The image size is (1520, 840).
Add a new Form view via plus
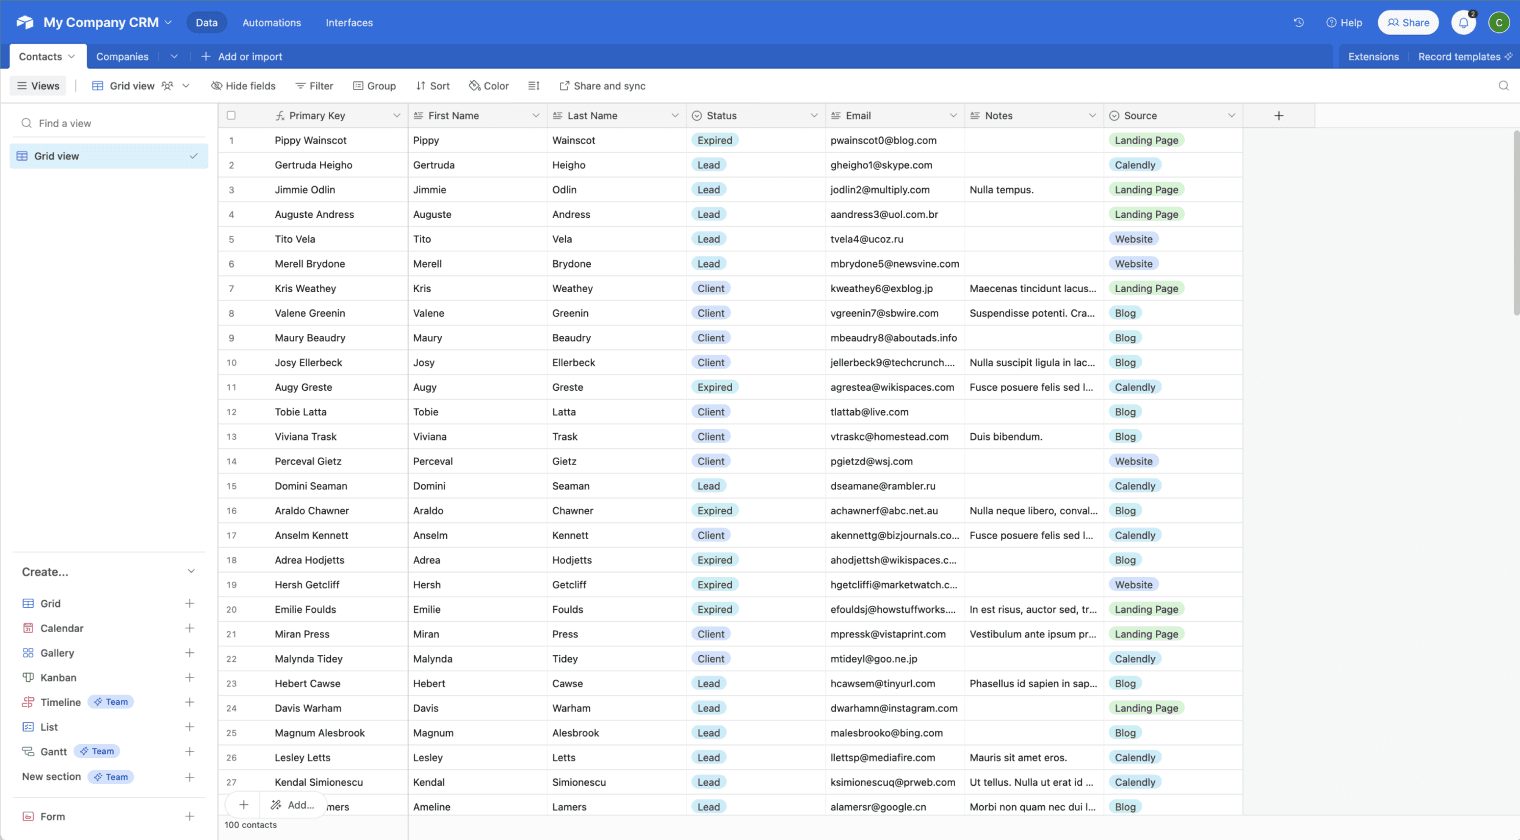tap(190, 817)
